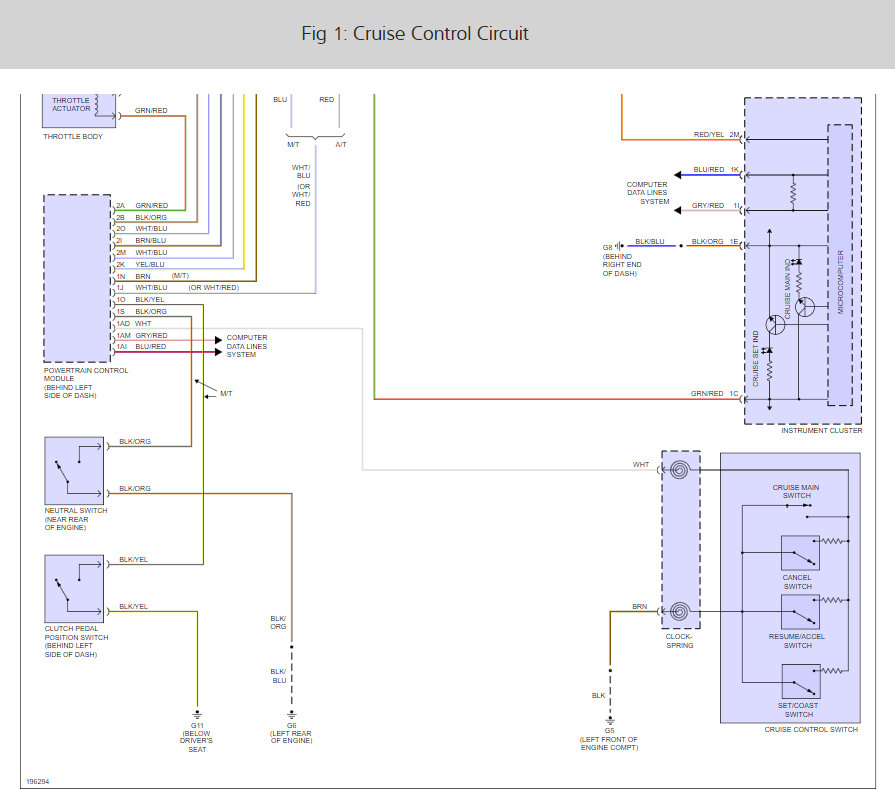Screen dimensions: 895x795
Task: Click the resistor symbol between pins 1K and 1I
Action: (x=793, y=193)
